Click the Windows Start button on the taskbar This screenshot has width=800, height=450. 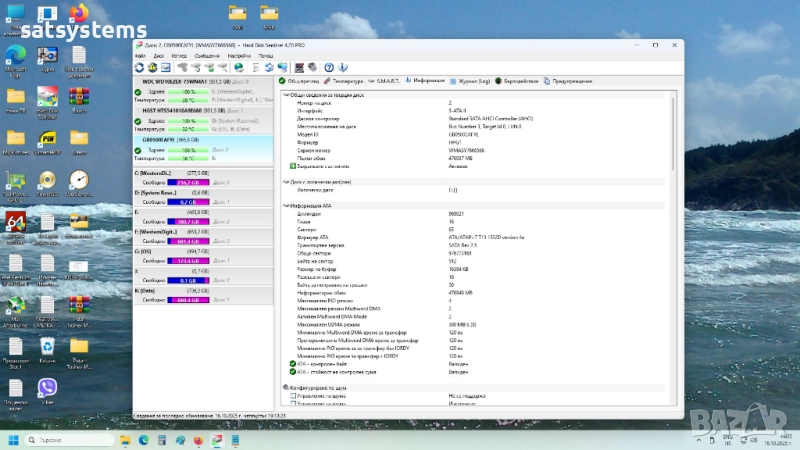coord(14,440)
